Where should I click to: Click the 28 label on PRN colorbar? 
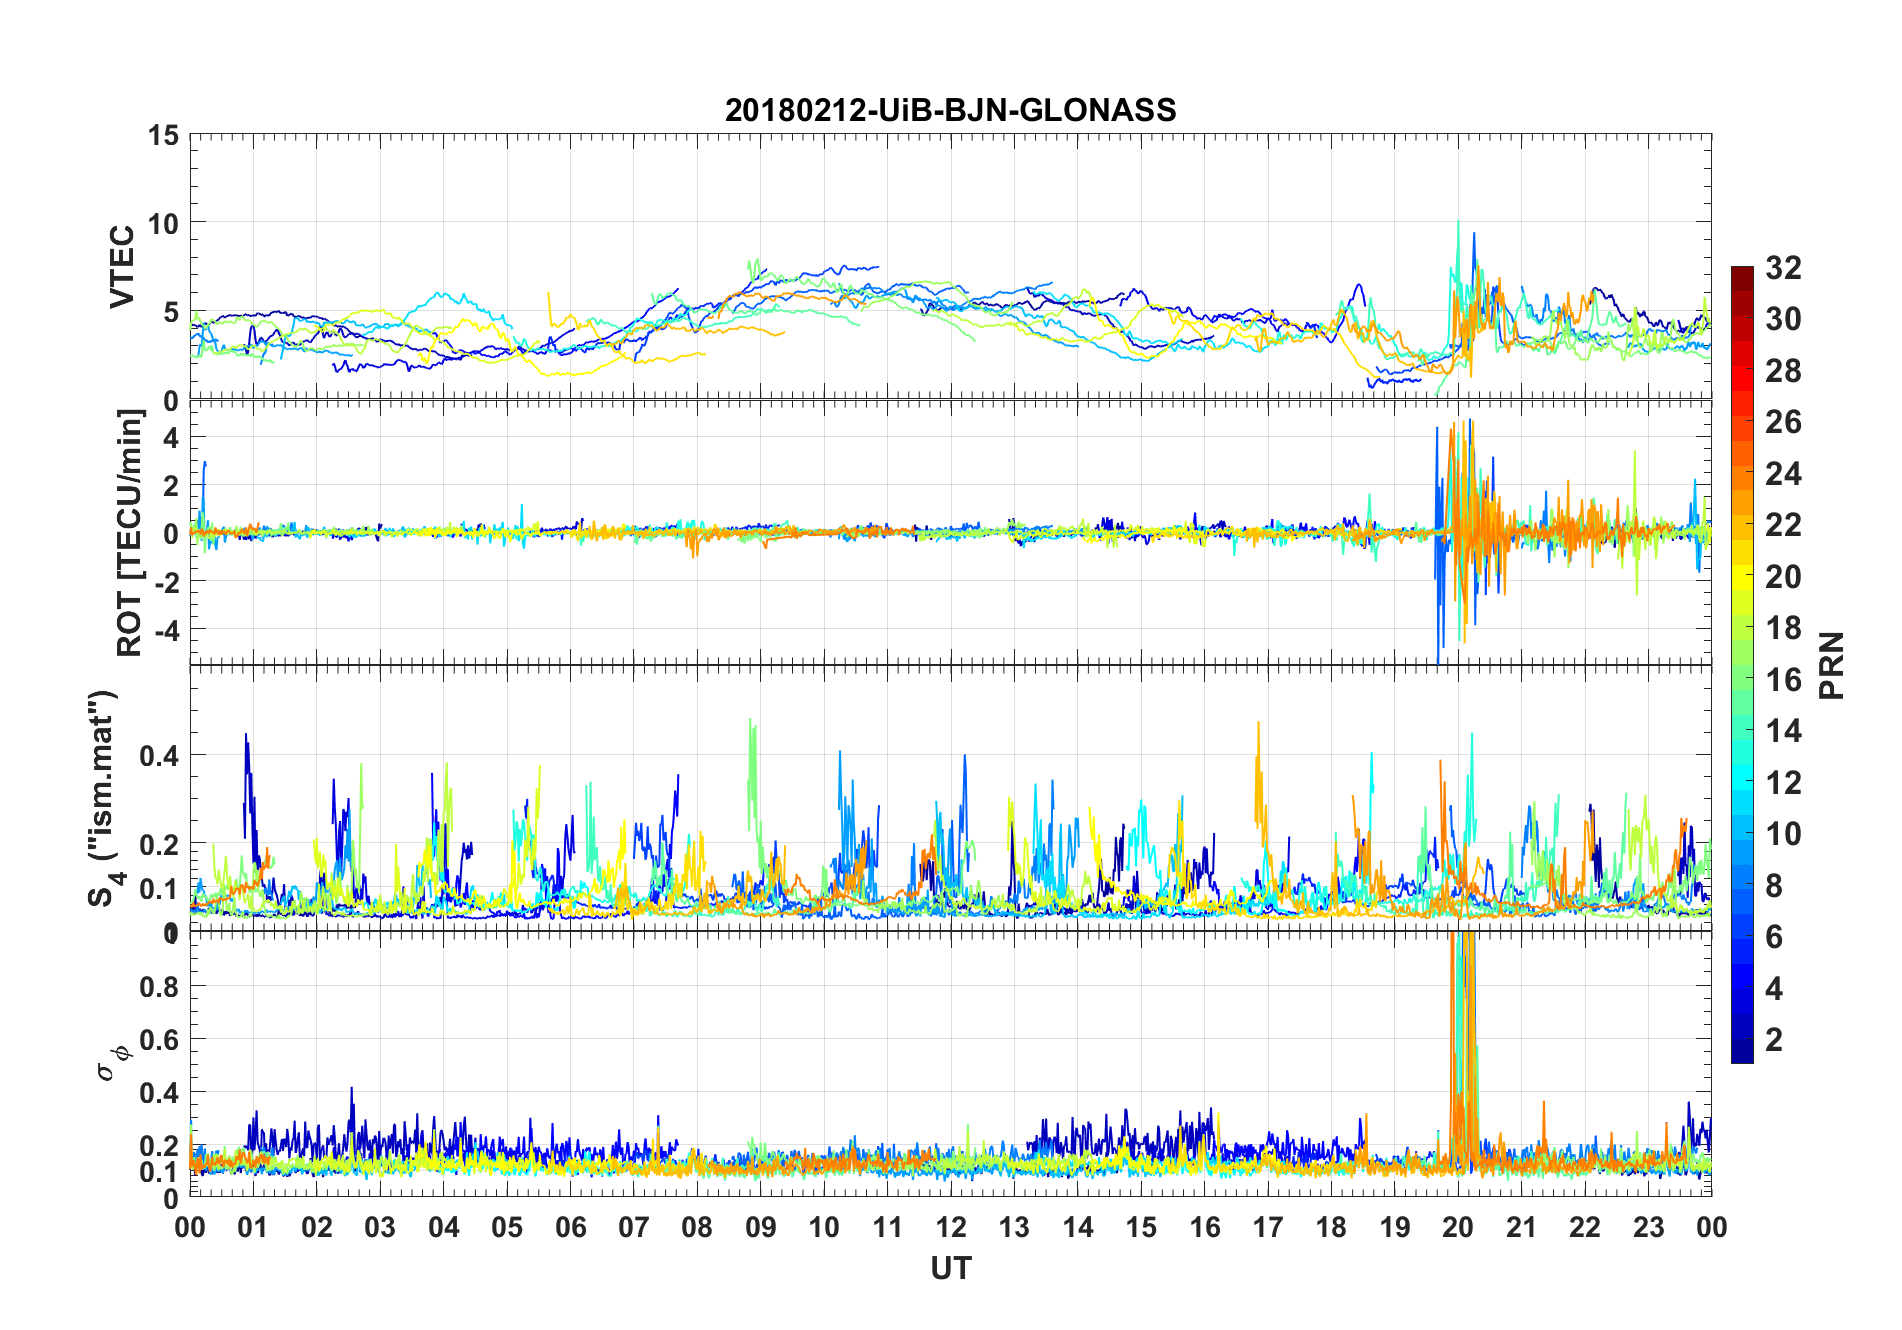[x=1784, y=370]
